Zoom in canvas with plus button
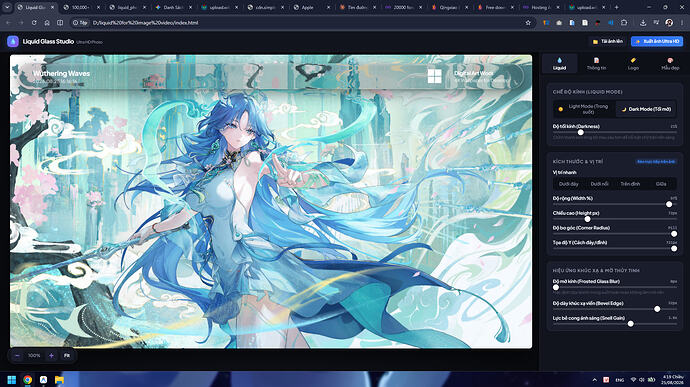Viewport: 690px width, 387px height. [51, 355]
